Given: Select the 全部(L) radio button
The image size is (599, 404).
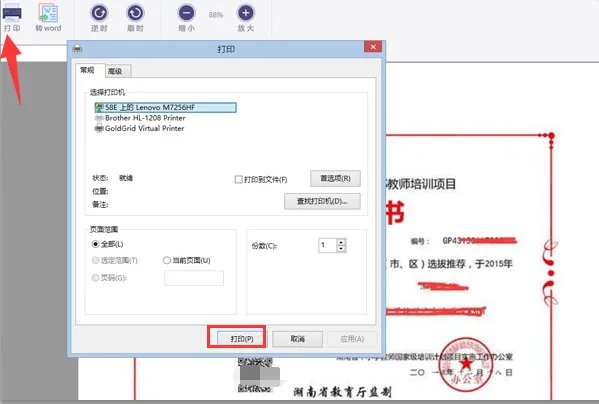Looking at the screenshot, I should pos(96,244).
